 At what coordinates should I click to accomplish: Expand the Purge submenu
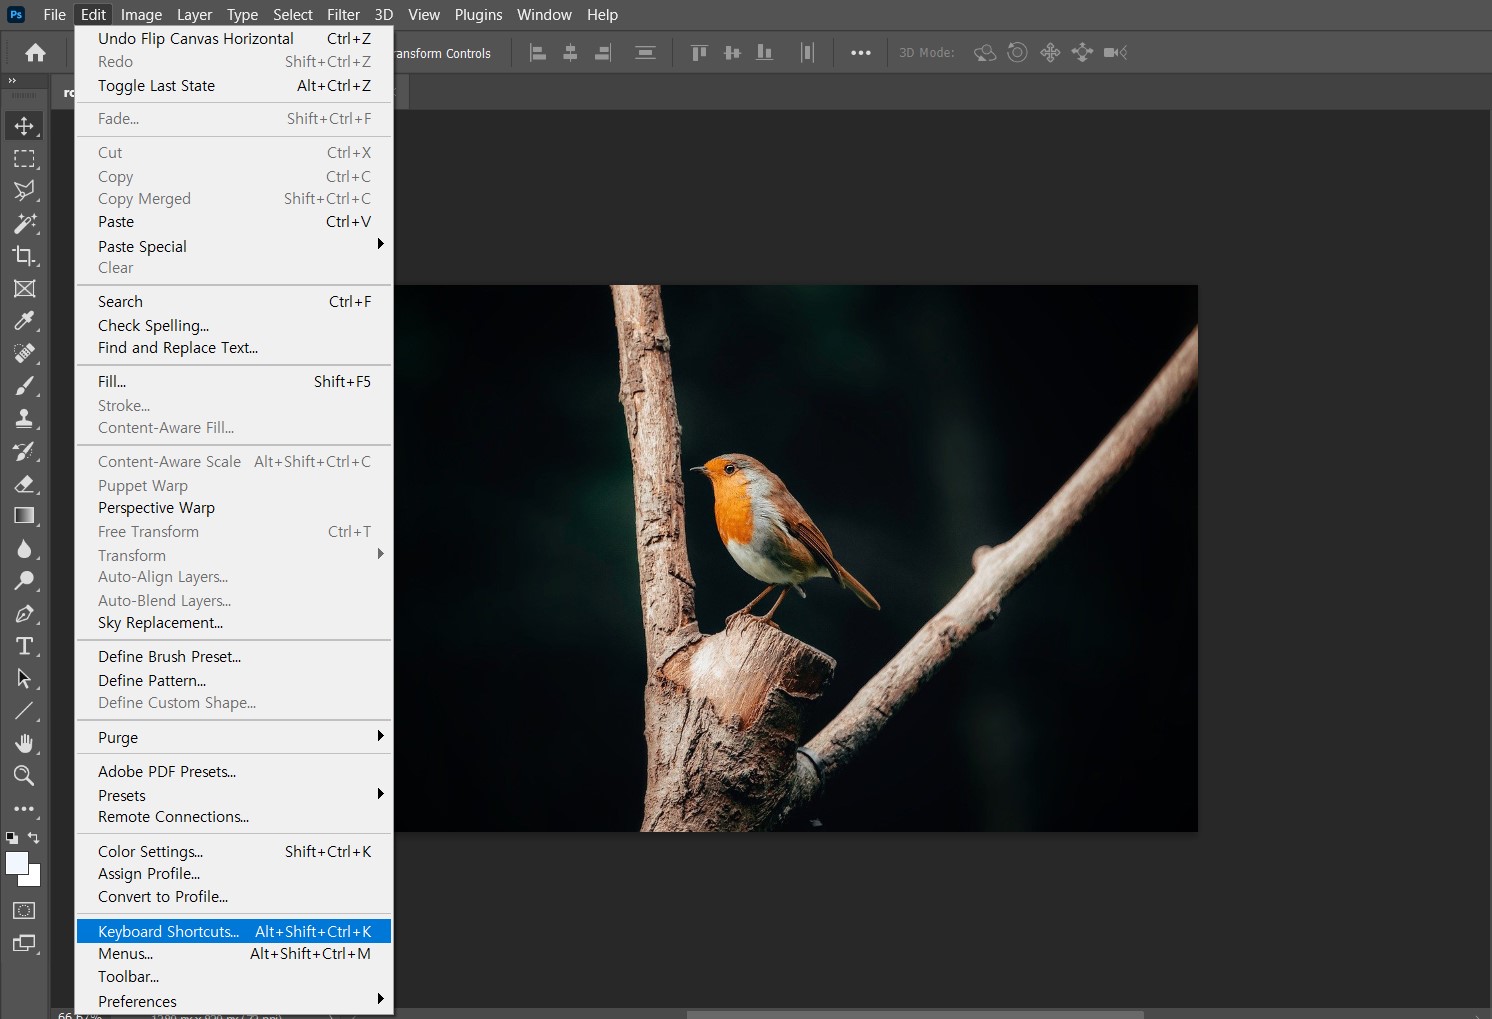point(234,737)
